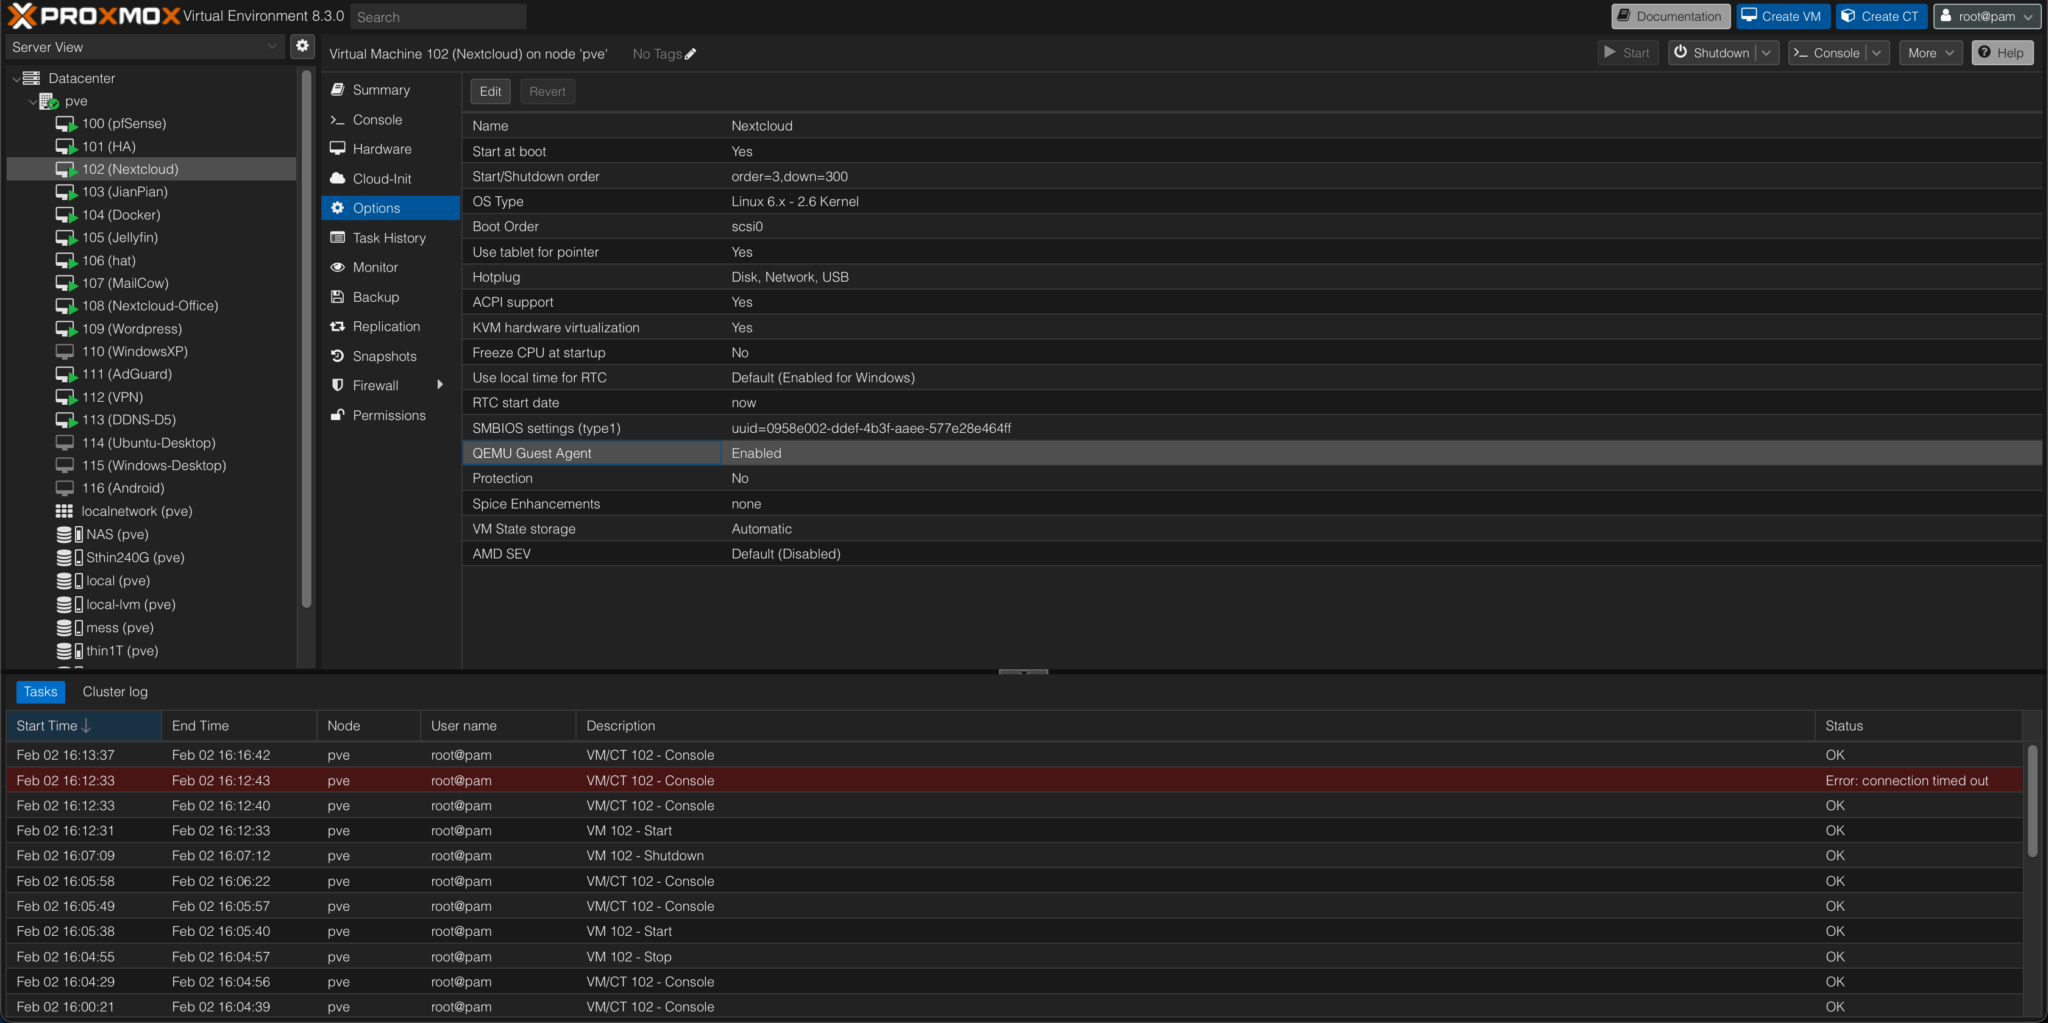Open the root@pam user menu
This screenshot has width=2048, height=1023.
click(1986, 16)
